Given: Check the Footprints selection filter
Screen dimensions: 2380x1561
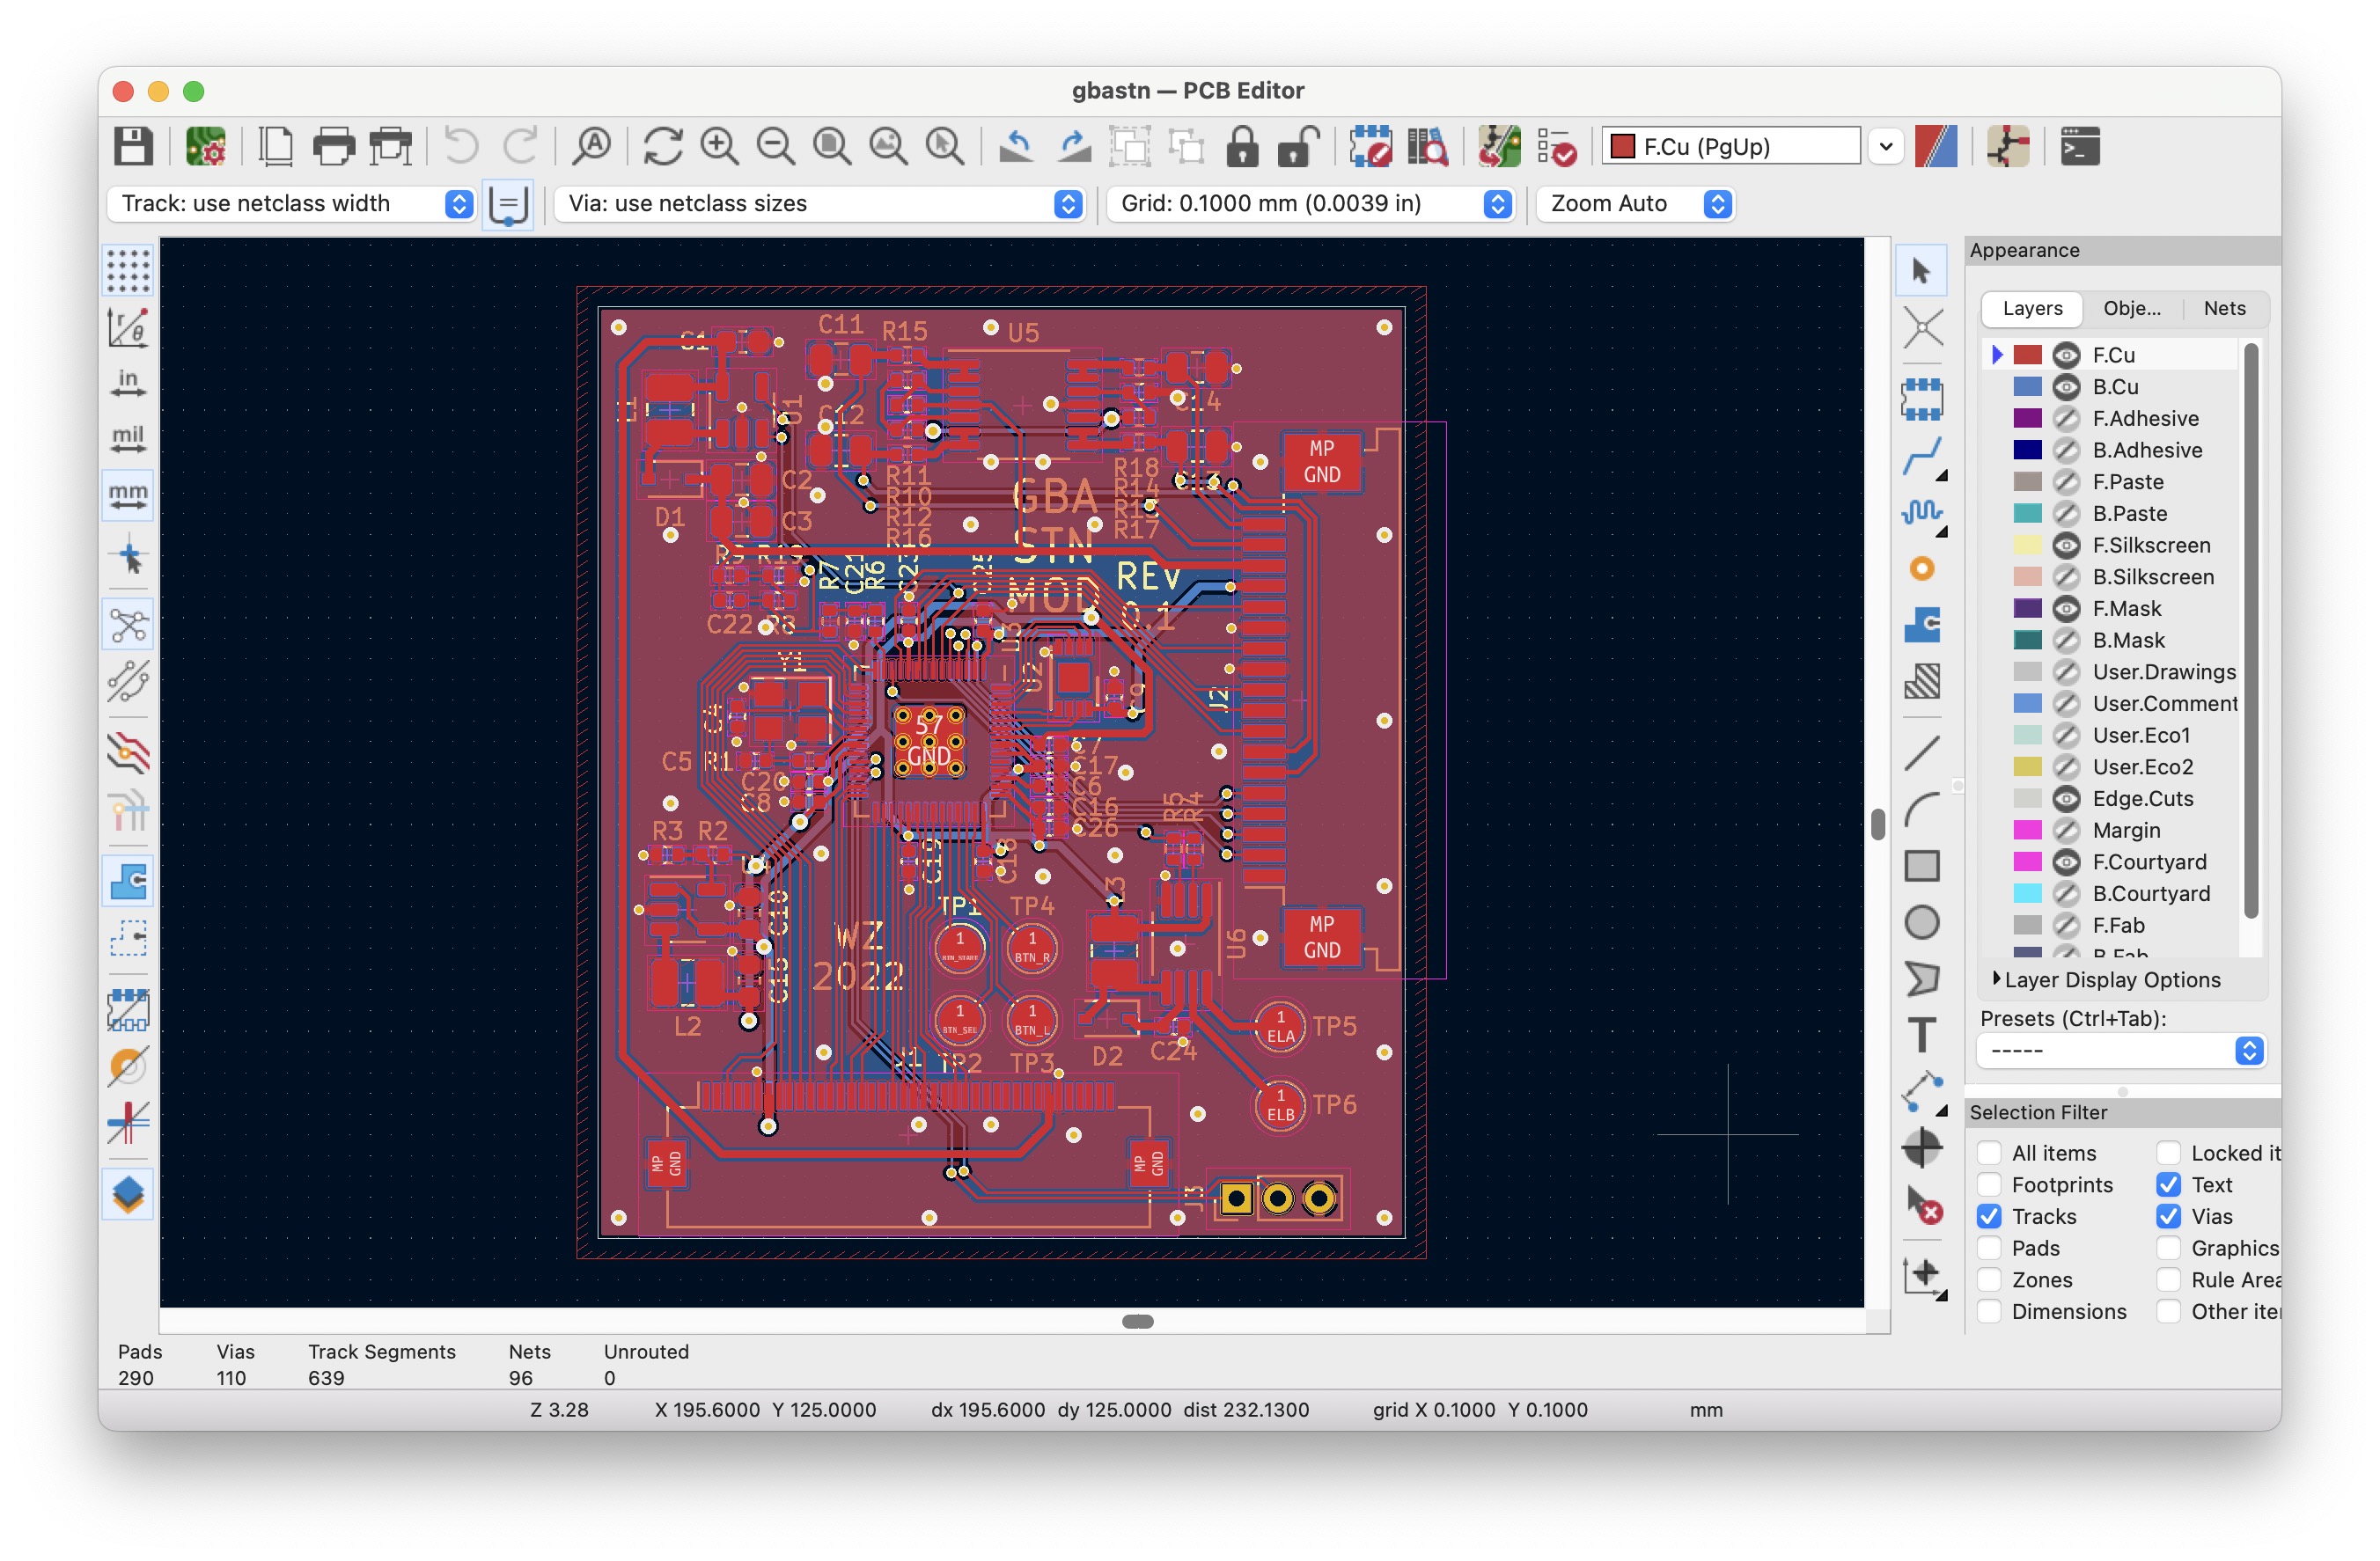Looking at the screenshot, I should tap(1989, 1184).
